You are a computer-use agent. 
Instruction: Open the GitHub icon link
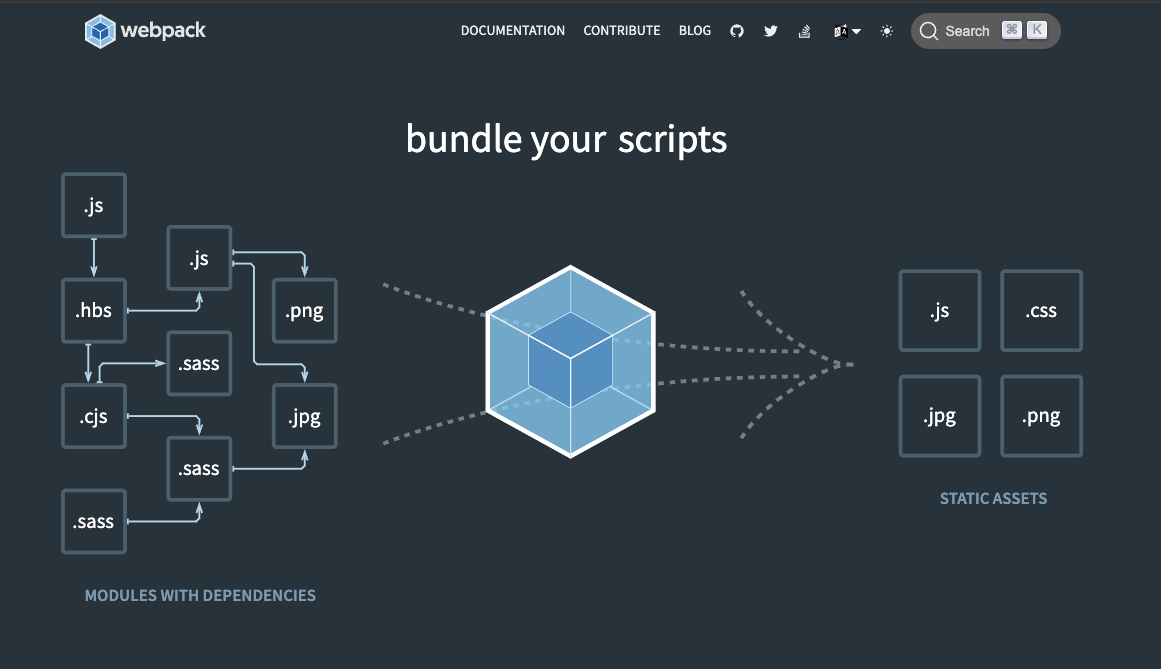(737, 31)
